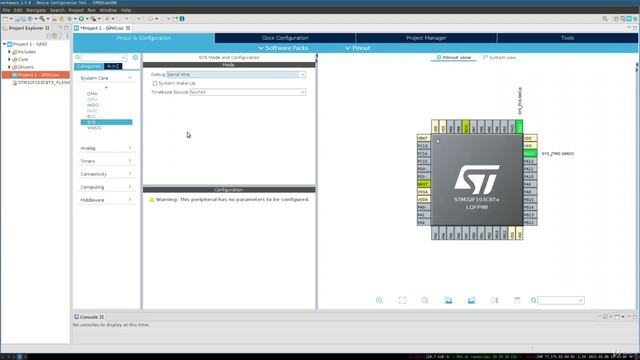The width and height of the screenshot is (640, 360).
Task: Click the NRST pin on chip left side
Action: click(x=423, y=184)
